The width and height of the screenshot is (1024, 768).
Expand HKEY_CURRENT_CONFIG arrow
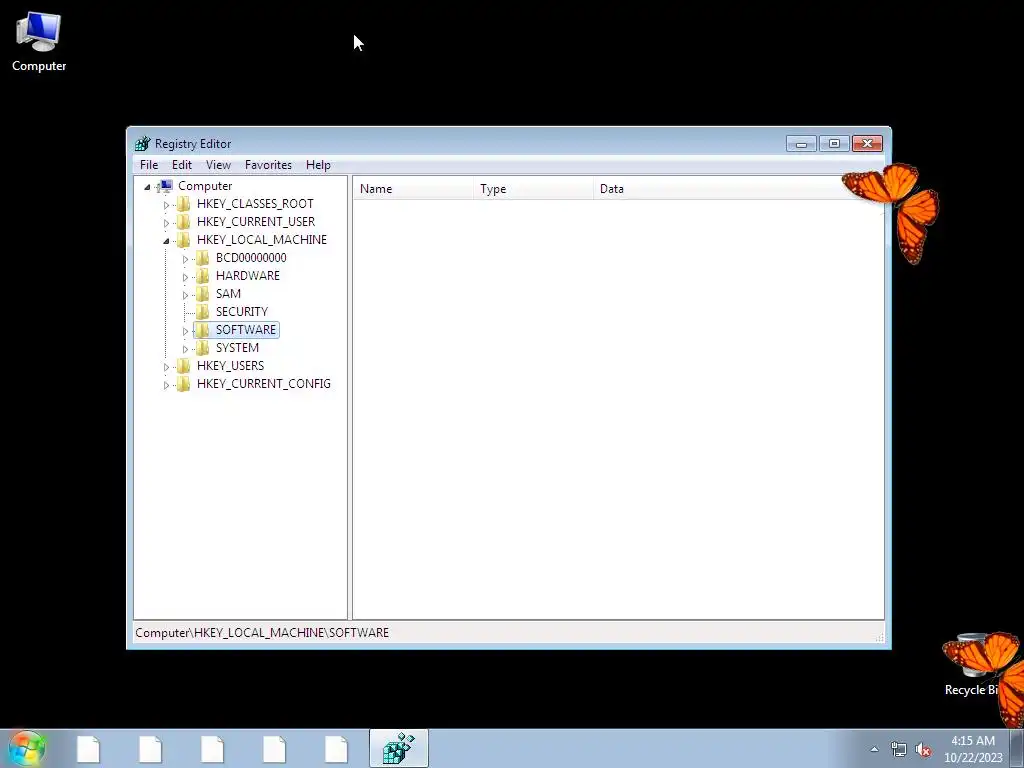[x=166, y=385]
